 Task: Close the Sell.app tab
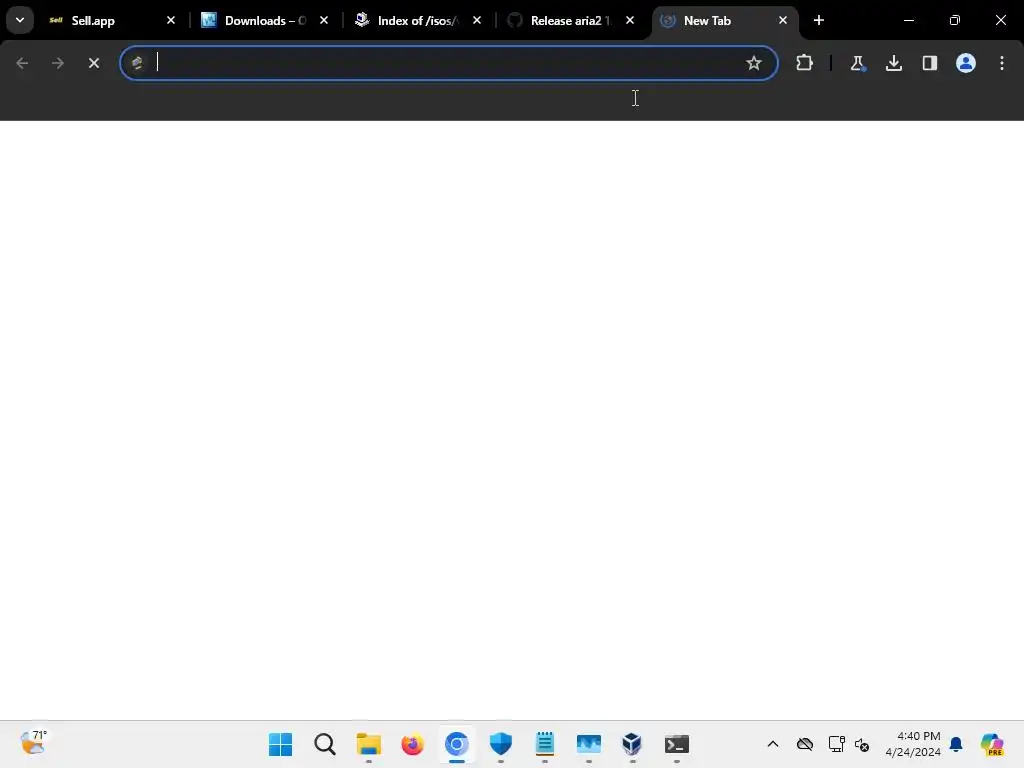171,20
